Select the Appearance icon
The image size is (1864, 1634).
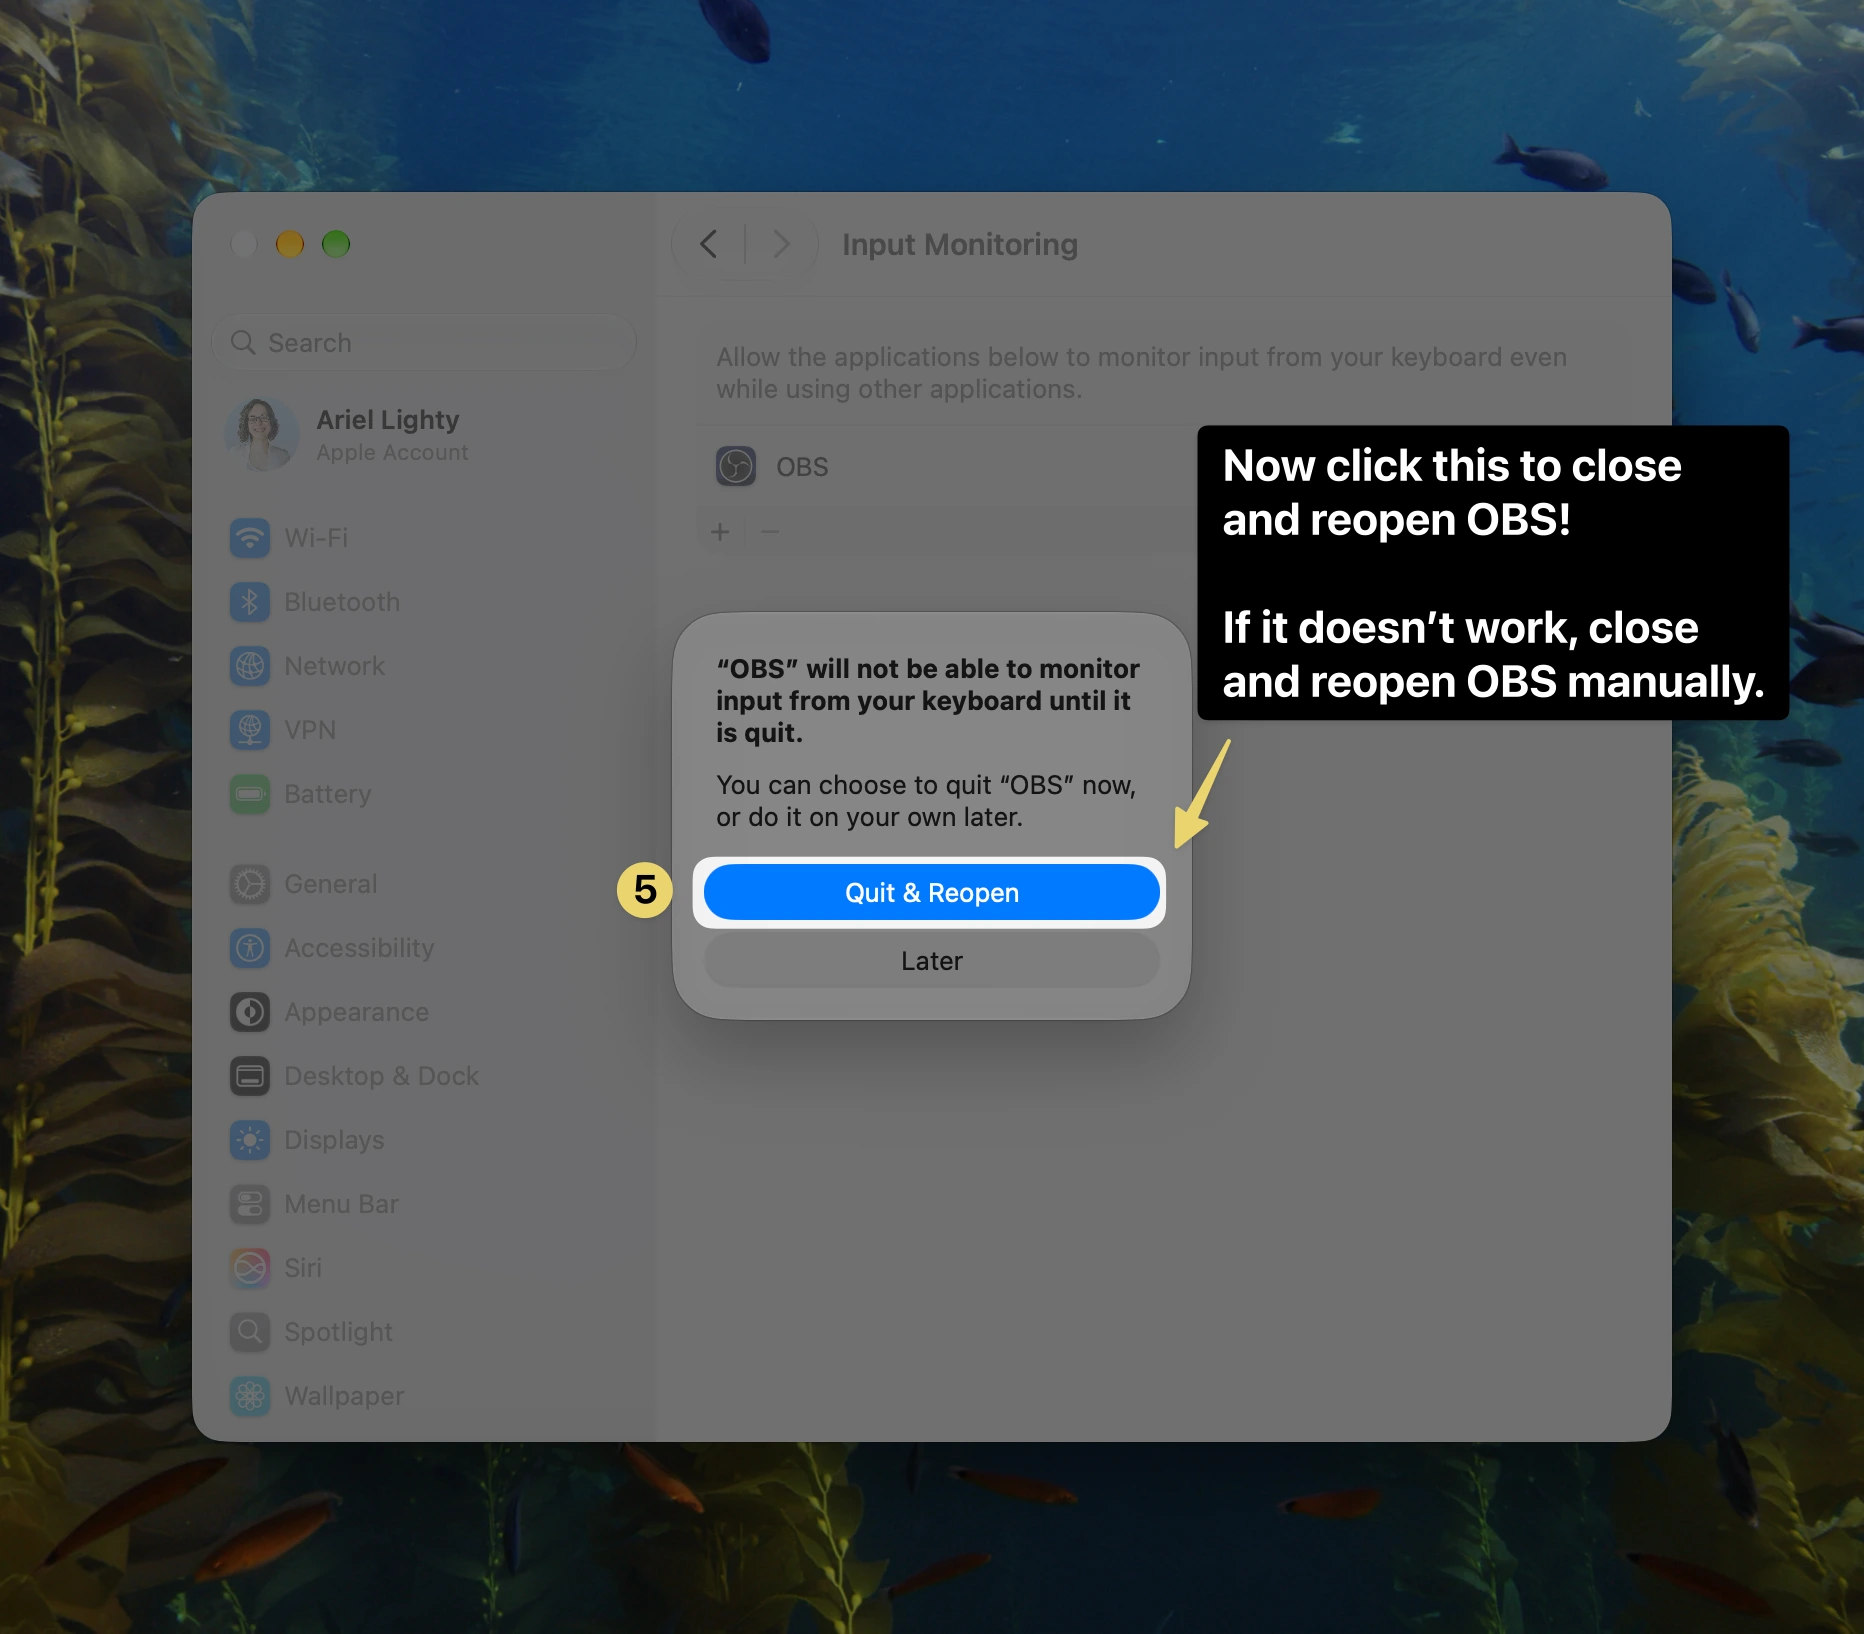pyautogui.click(x=250, y=1012)
